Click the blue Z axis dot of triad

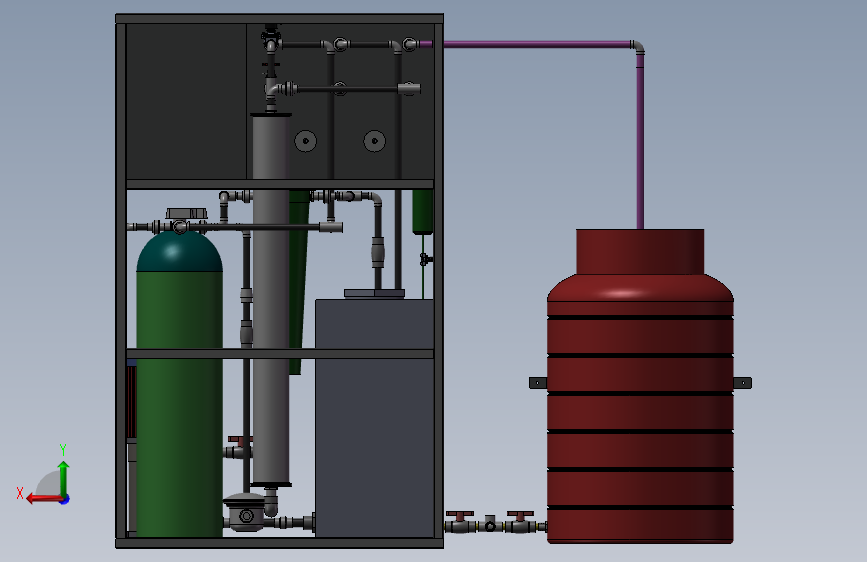[65, 500]
